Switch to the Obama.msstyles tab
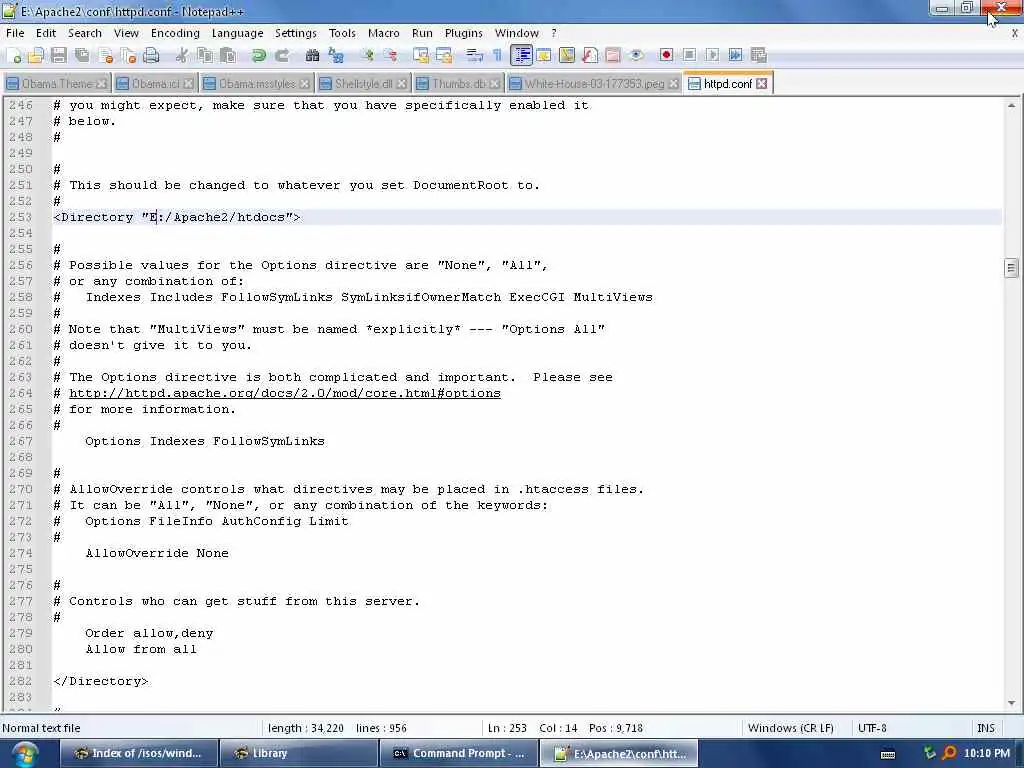 coord(256,84)
